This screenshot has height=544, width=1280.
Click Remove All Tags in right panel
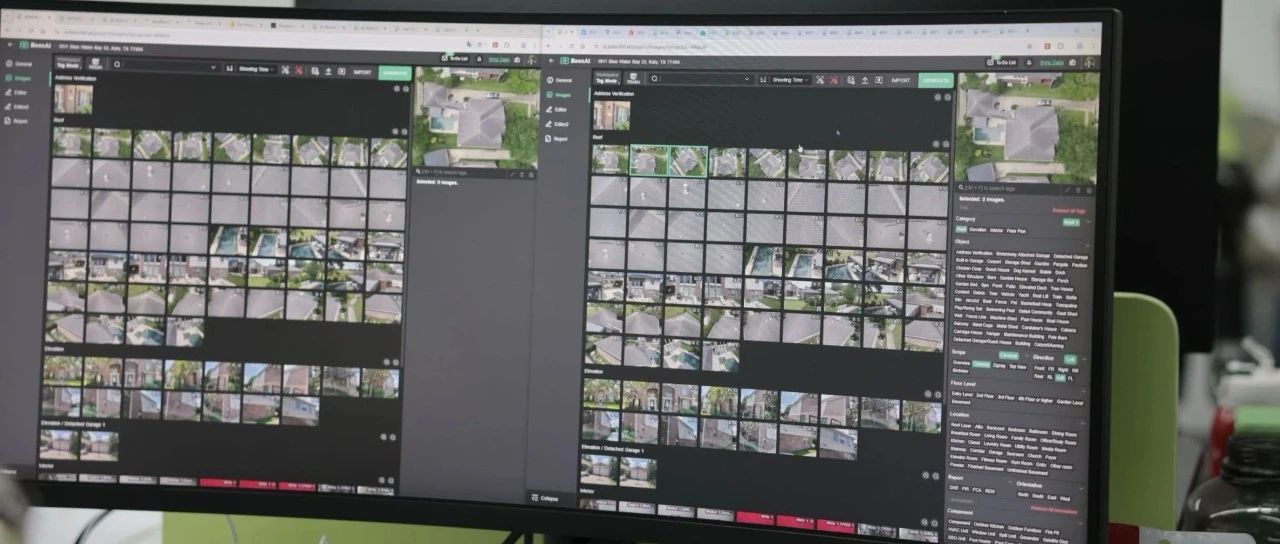click(x=1071, y=210)
